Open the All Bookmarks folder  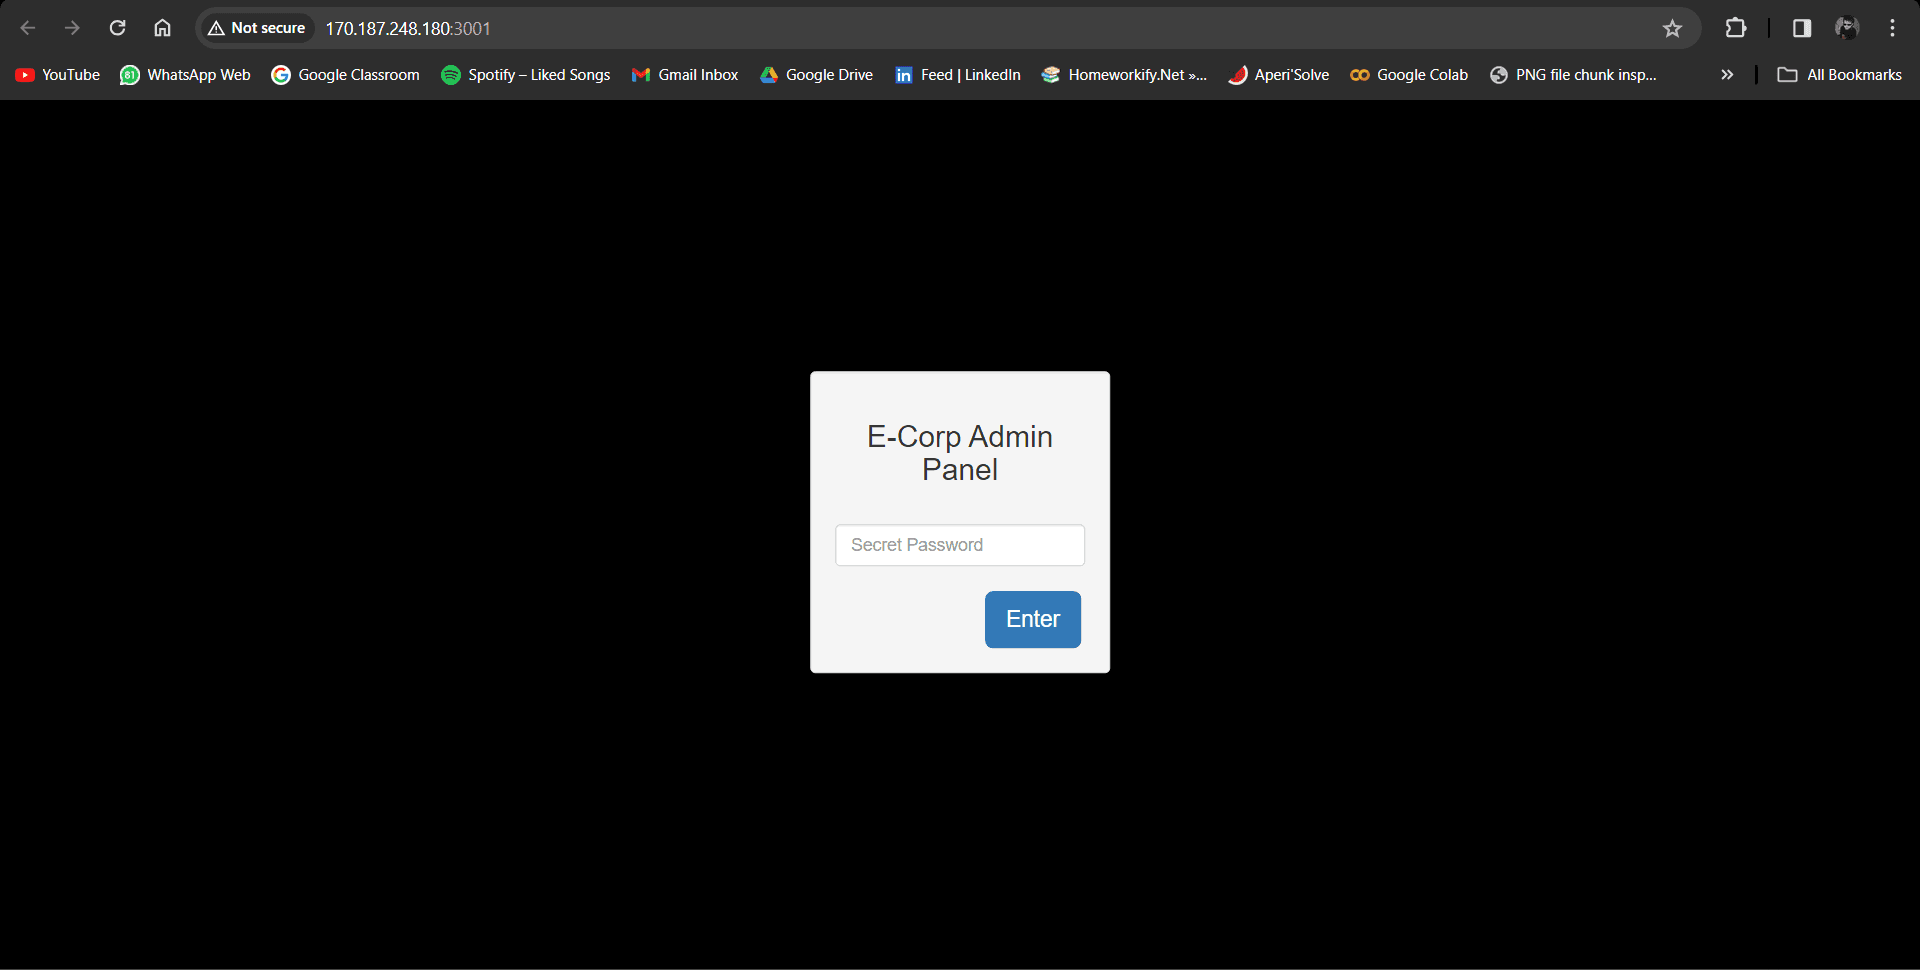(1839, 75)
